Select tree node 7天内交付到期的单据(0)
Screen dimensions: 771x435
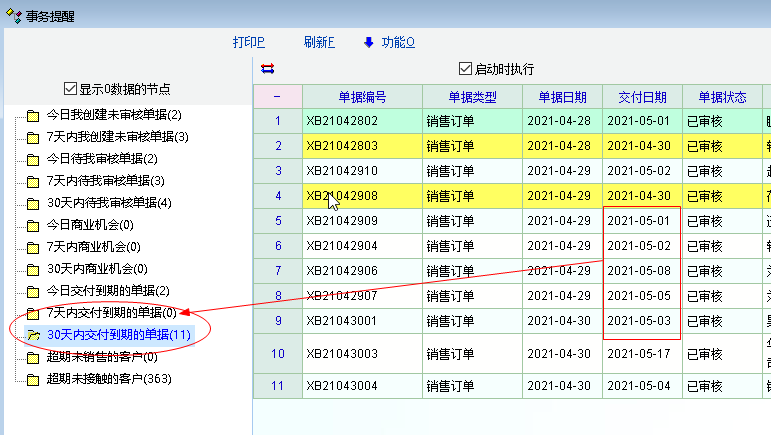tap(111, 313)
